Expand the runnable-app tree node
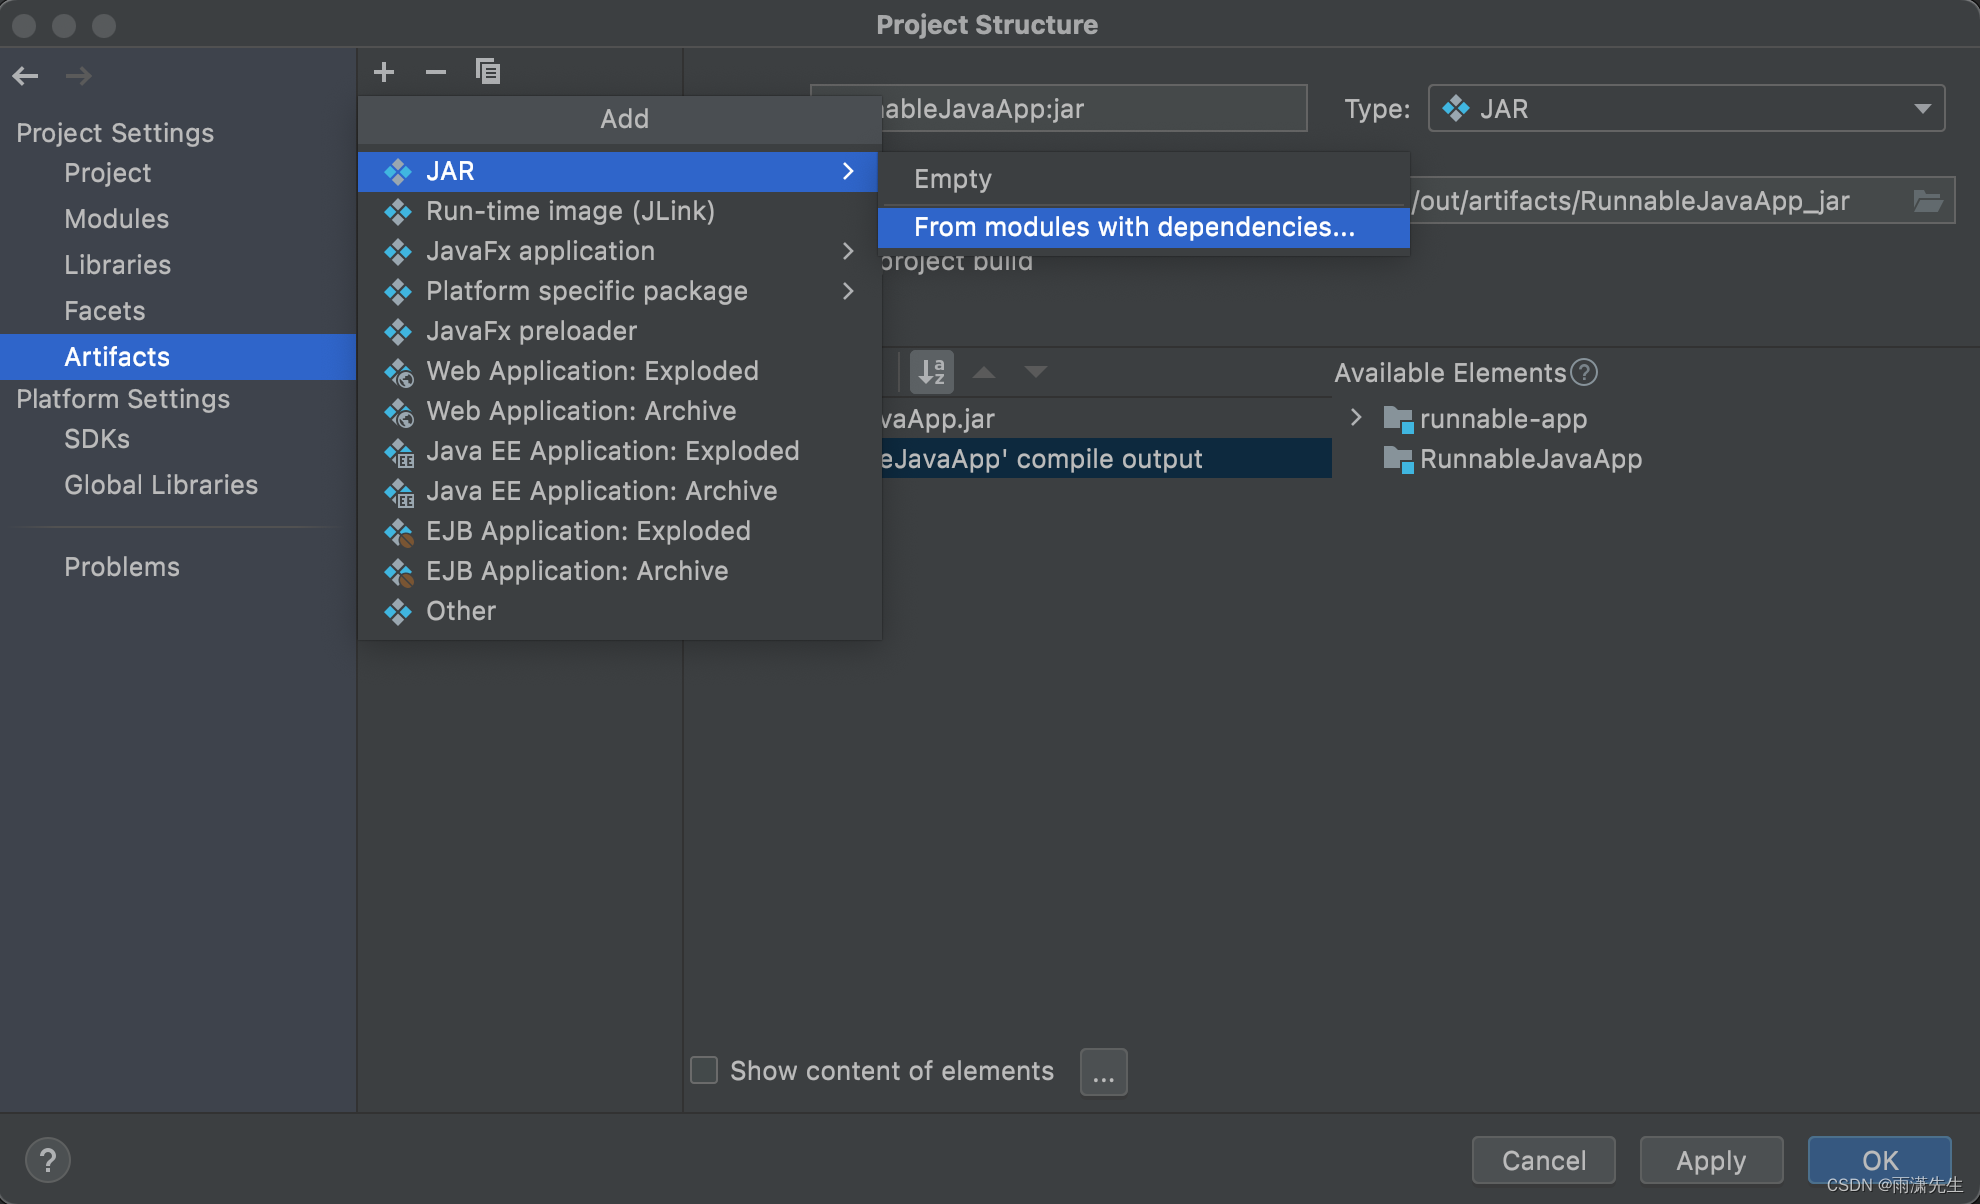 coord(1356,418)
